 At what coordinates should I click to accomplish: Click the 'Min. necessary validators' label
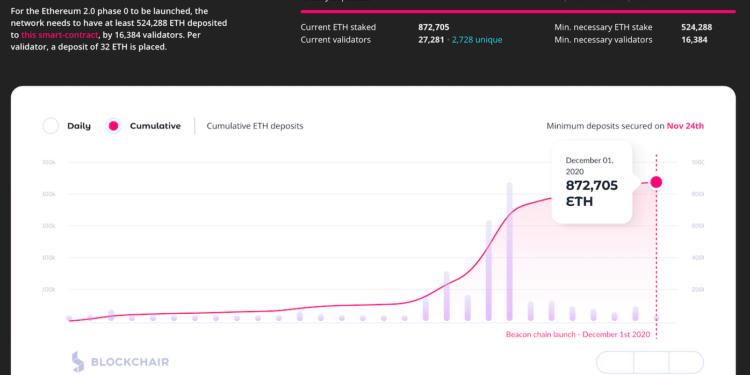[603, 40]
